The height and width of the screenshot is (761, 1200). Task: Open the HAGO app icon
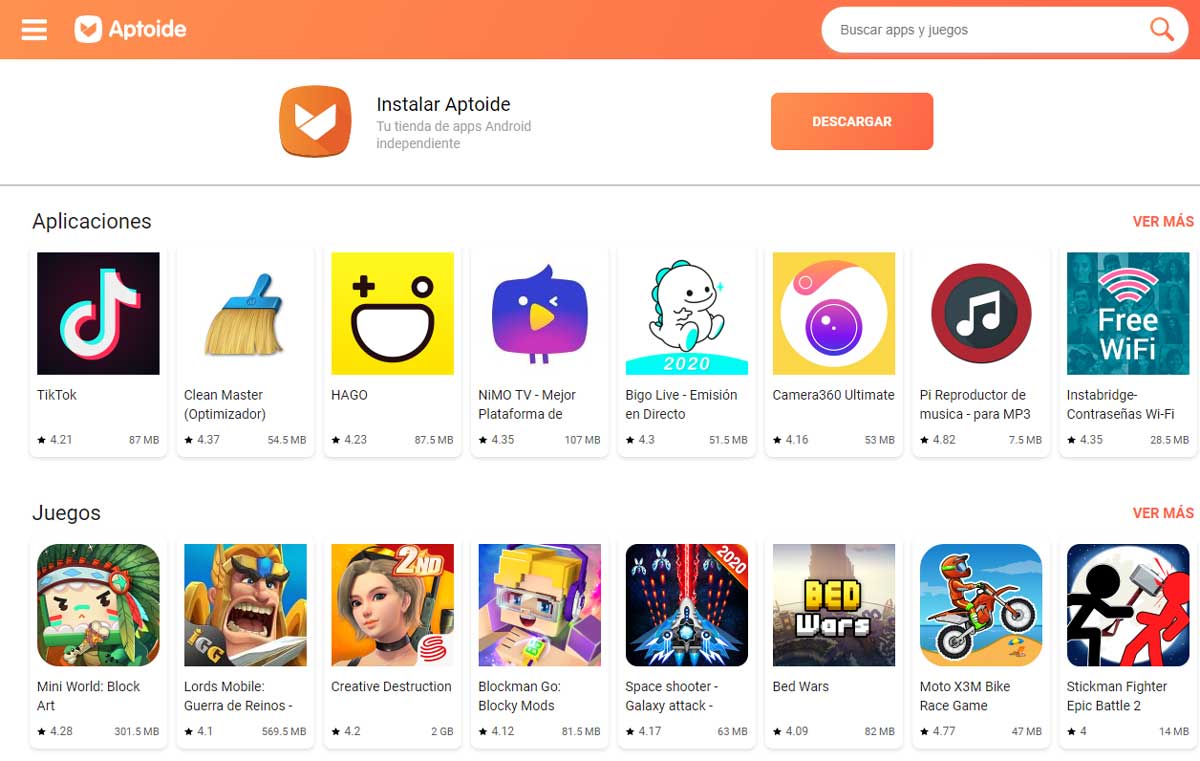pyautogui.click(x=392, y=313)
